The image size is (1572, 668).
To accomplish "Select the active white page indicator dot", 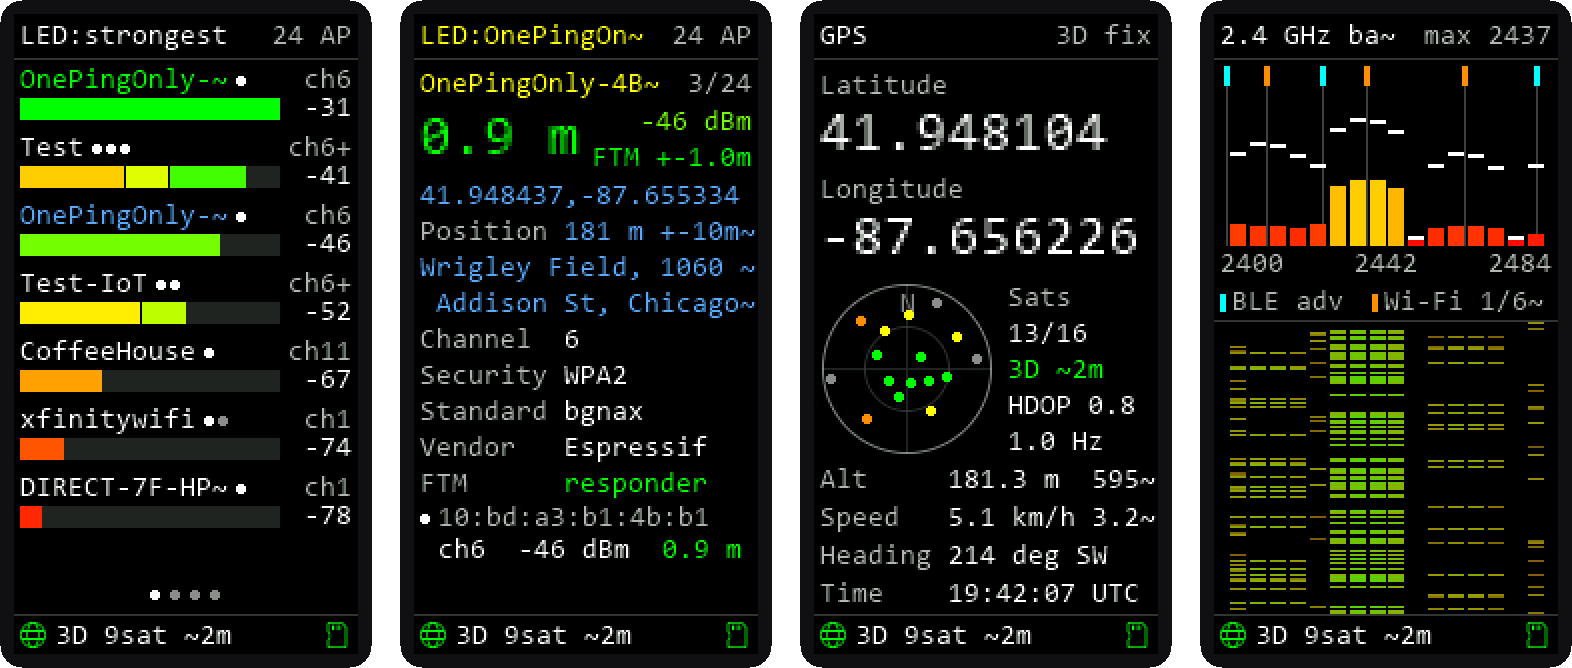I will [x=155, y=595].
